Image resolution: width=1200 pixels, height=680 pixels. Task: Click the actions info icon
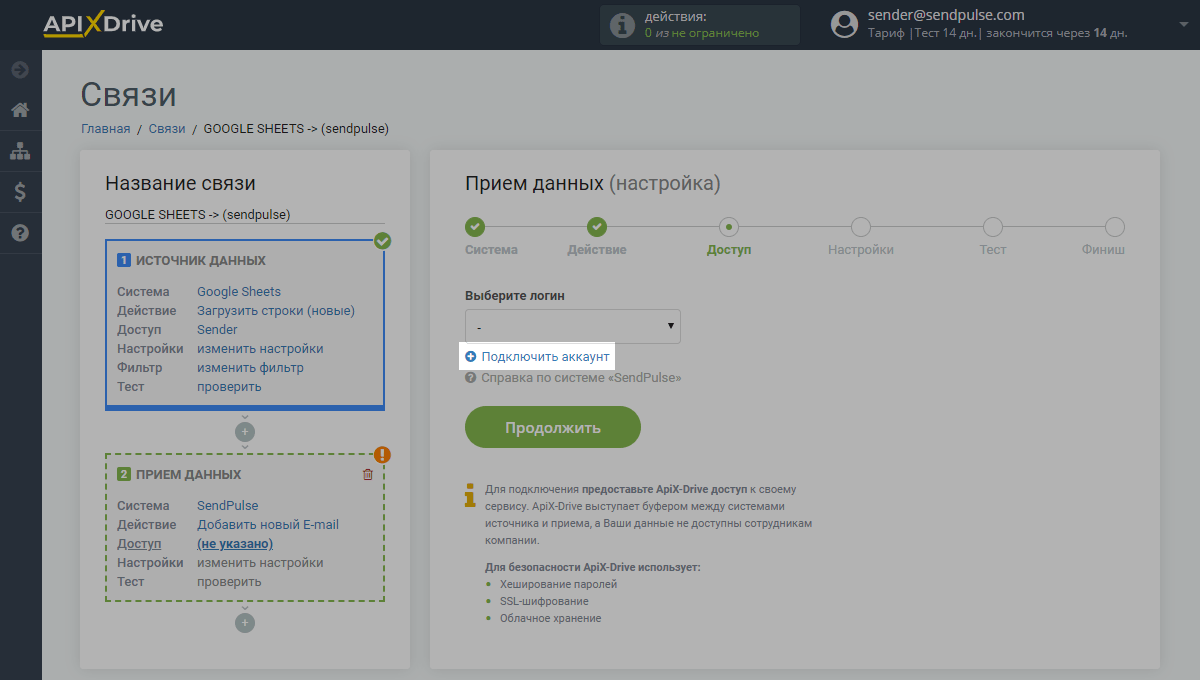click(623, 25)
